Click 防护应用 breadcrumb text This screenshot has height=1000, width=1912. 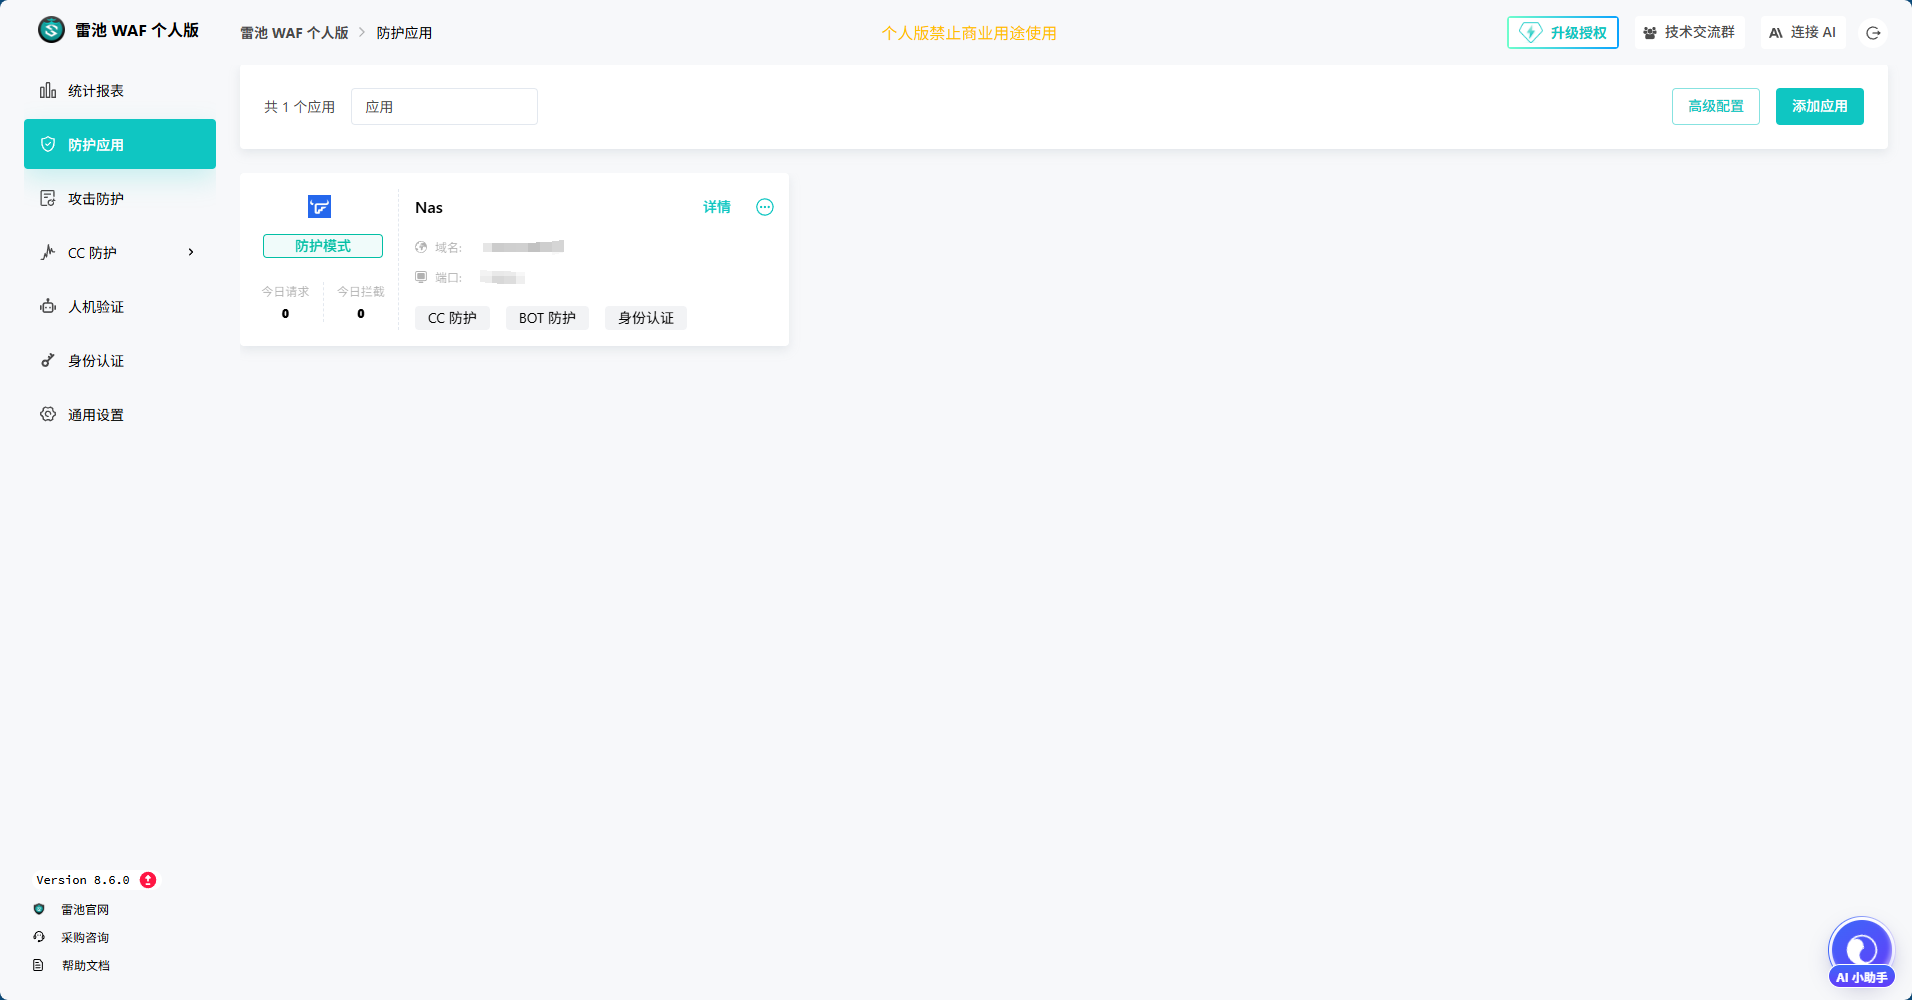404,33
